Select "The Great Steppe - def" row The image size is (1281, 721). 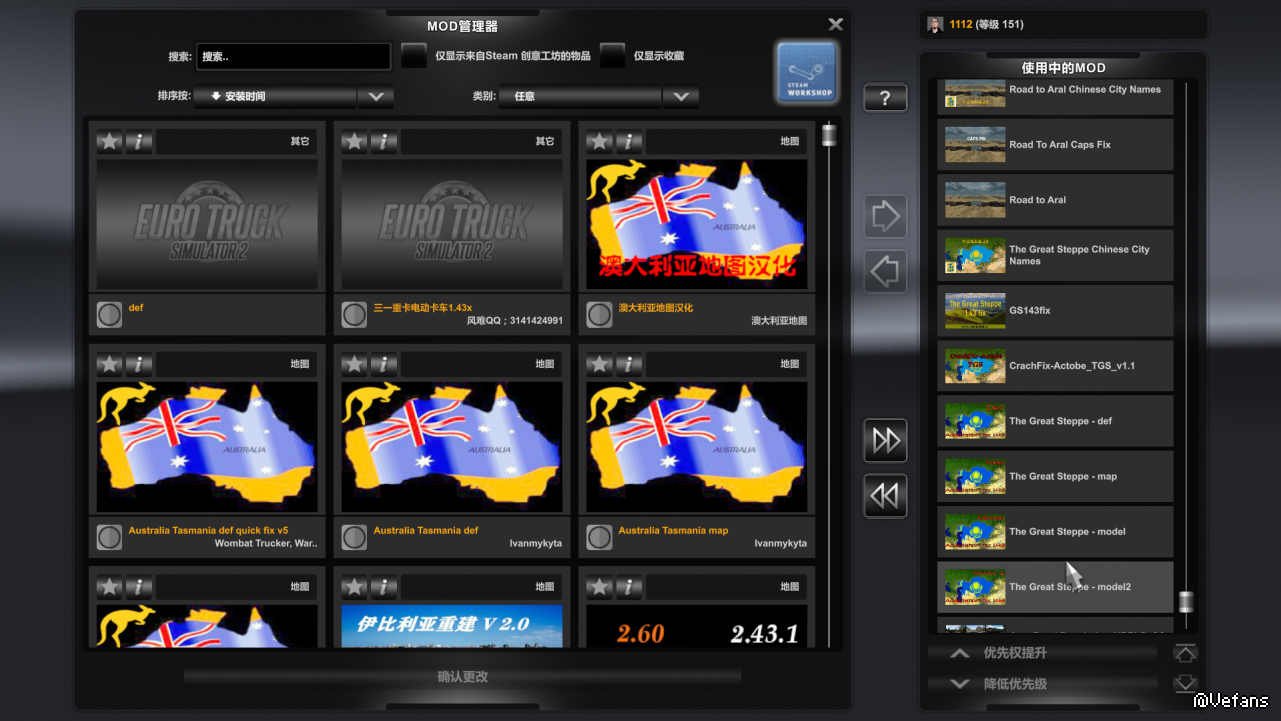pyautogui.click(x=1055, y=421)
